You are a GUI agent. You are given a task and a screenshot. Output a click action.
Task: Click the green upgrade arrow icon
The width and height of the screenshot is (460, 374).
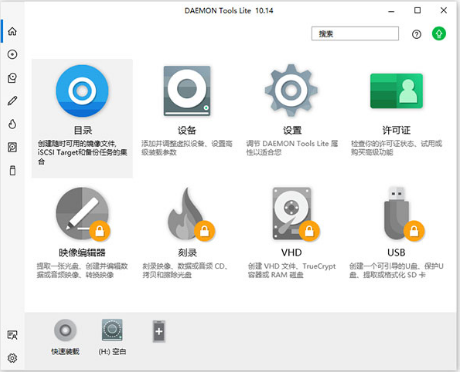click(x=439, y=34)
